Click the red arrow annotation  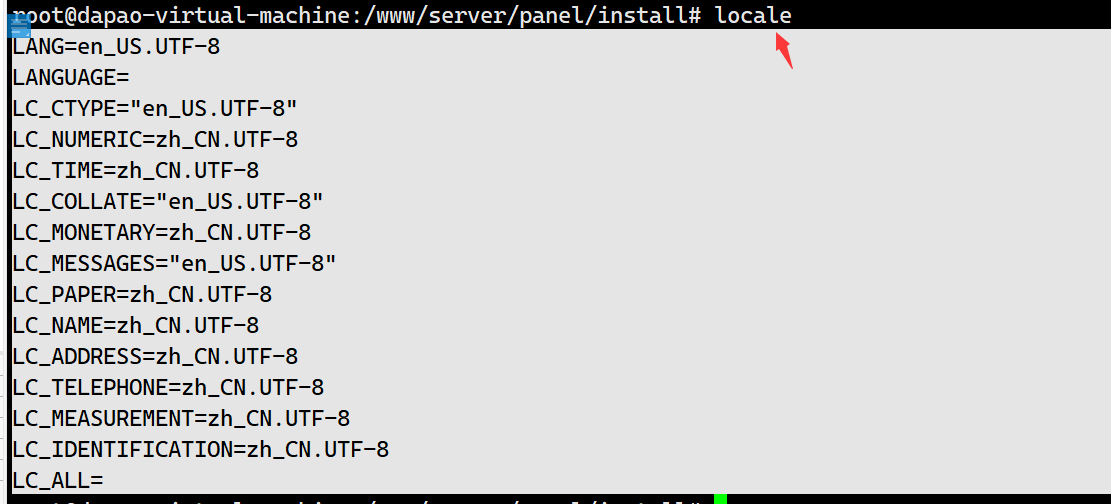point(784,51)
